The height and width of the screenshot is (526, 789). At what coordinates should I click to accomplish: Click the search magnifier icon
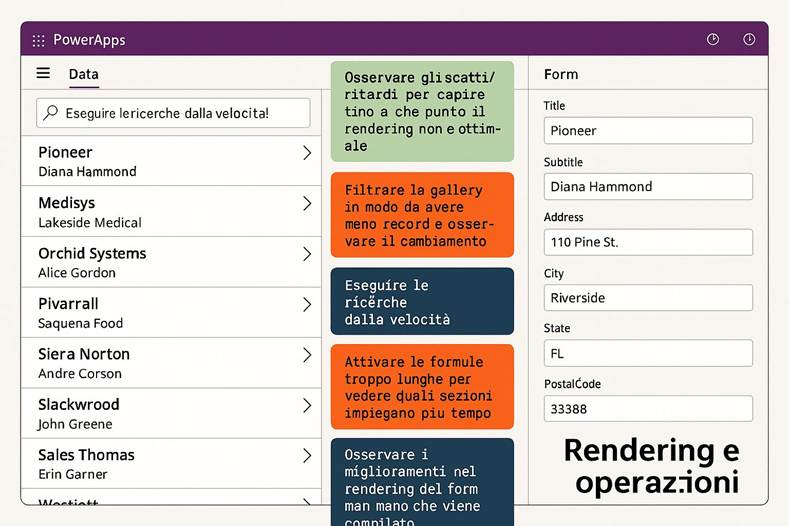(50, 113)
